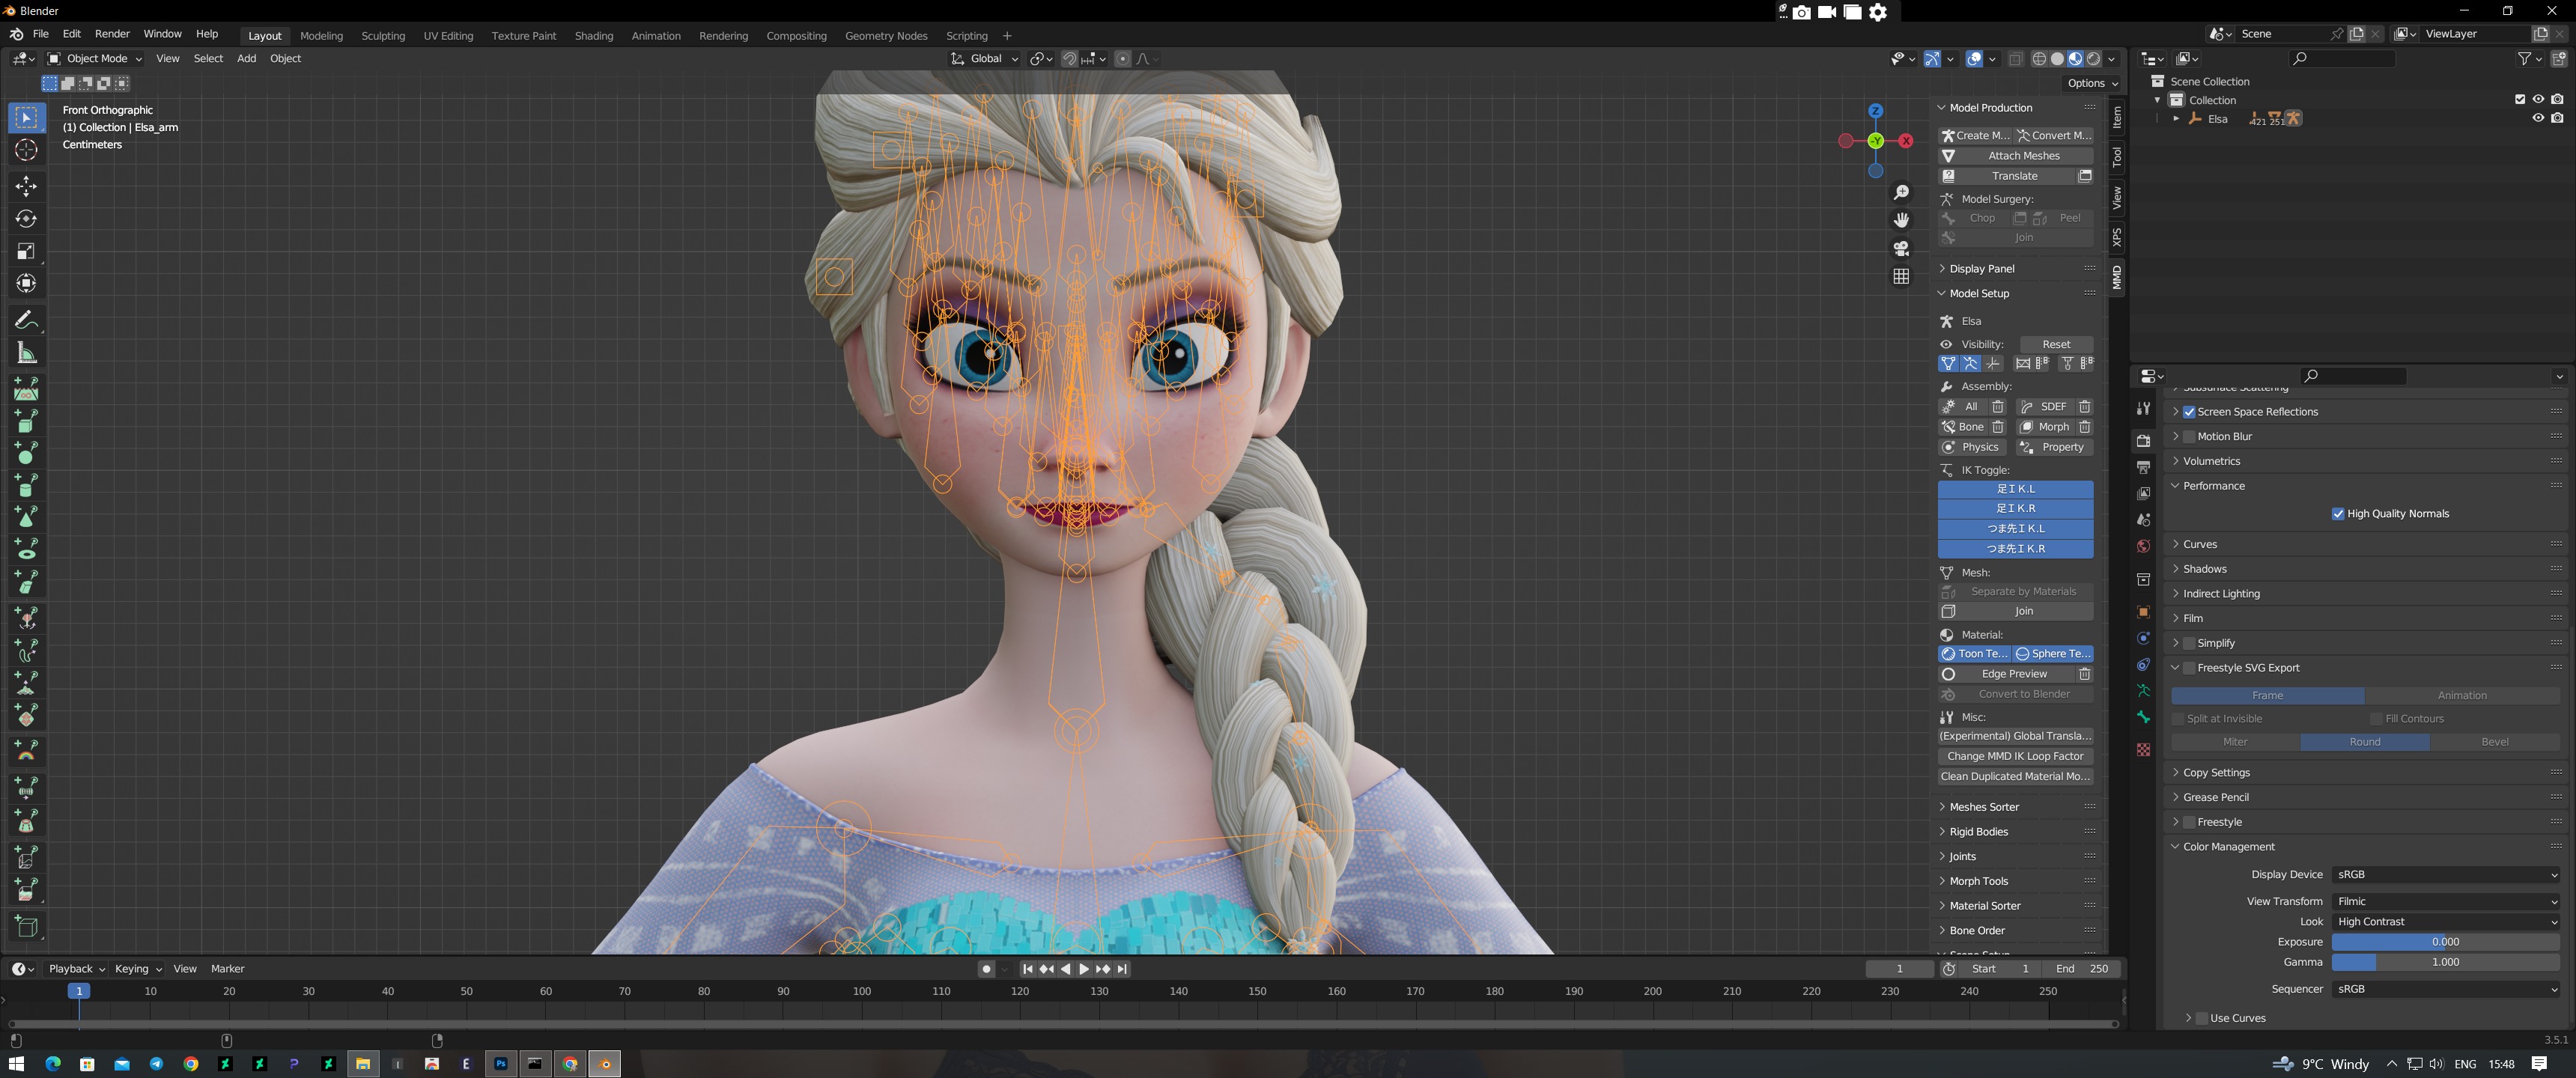Viewport: 2576px width, 1078px height.
Task: Adjust the Gamma slider
Action: point(2446,962)
